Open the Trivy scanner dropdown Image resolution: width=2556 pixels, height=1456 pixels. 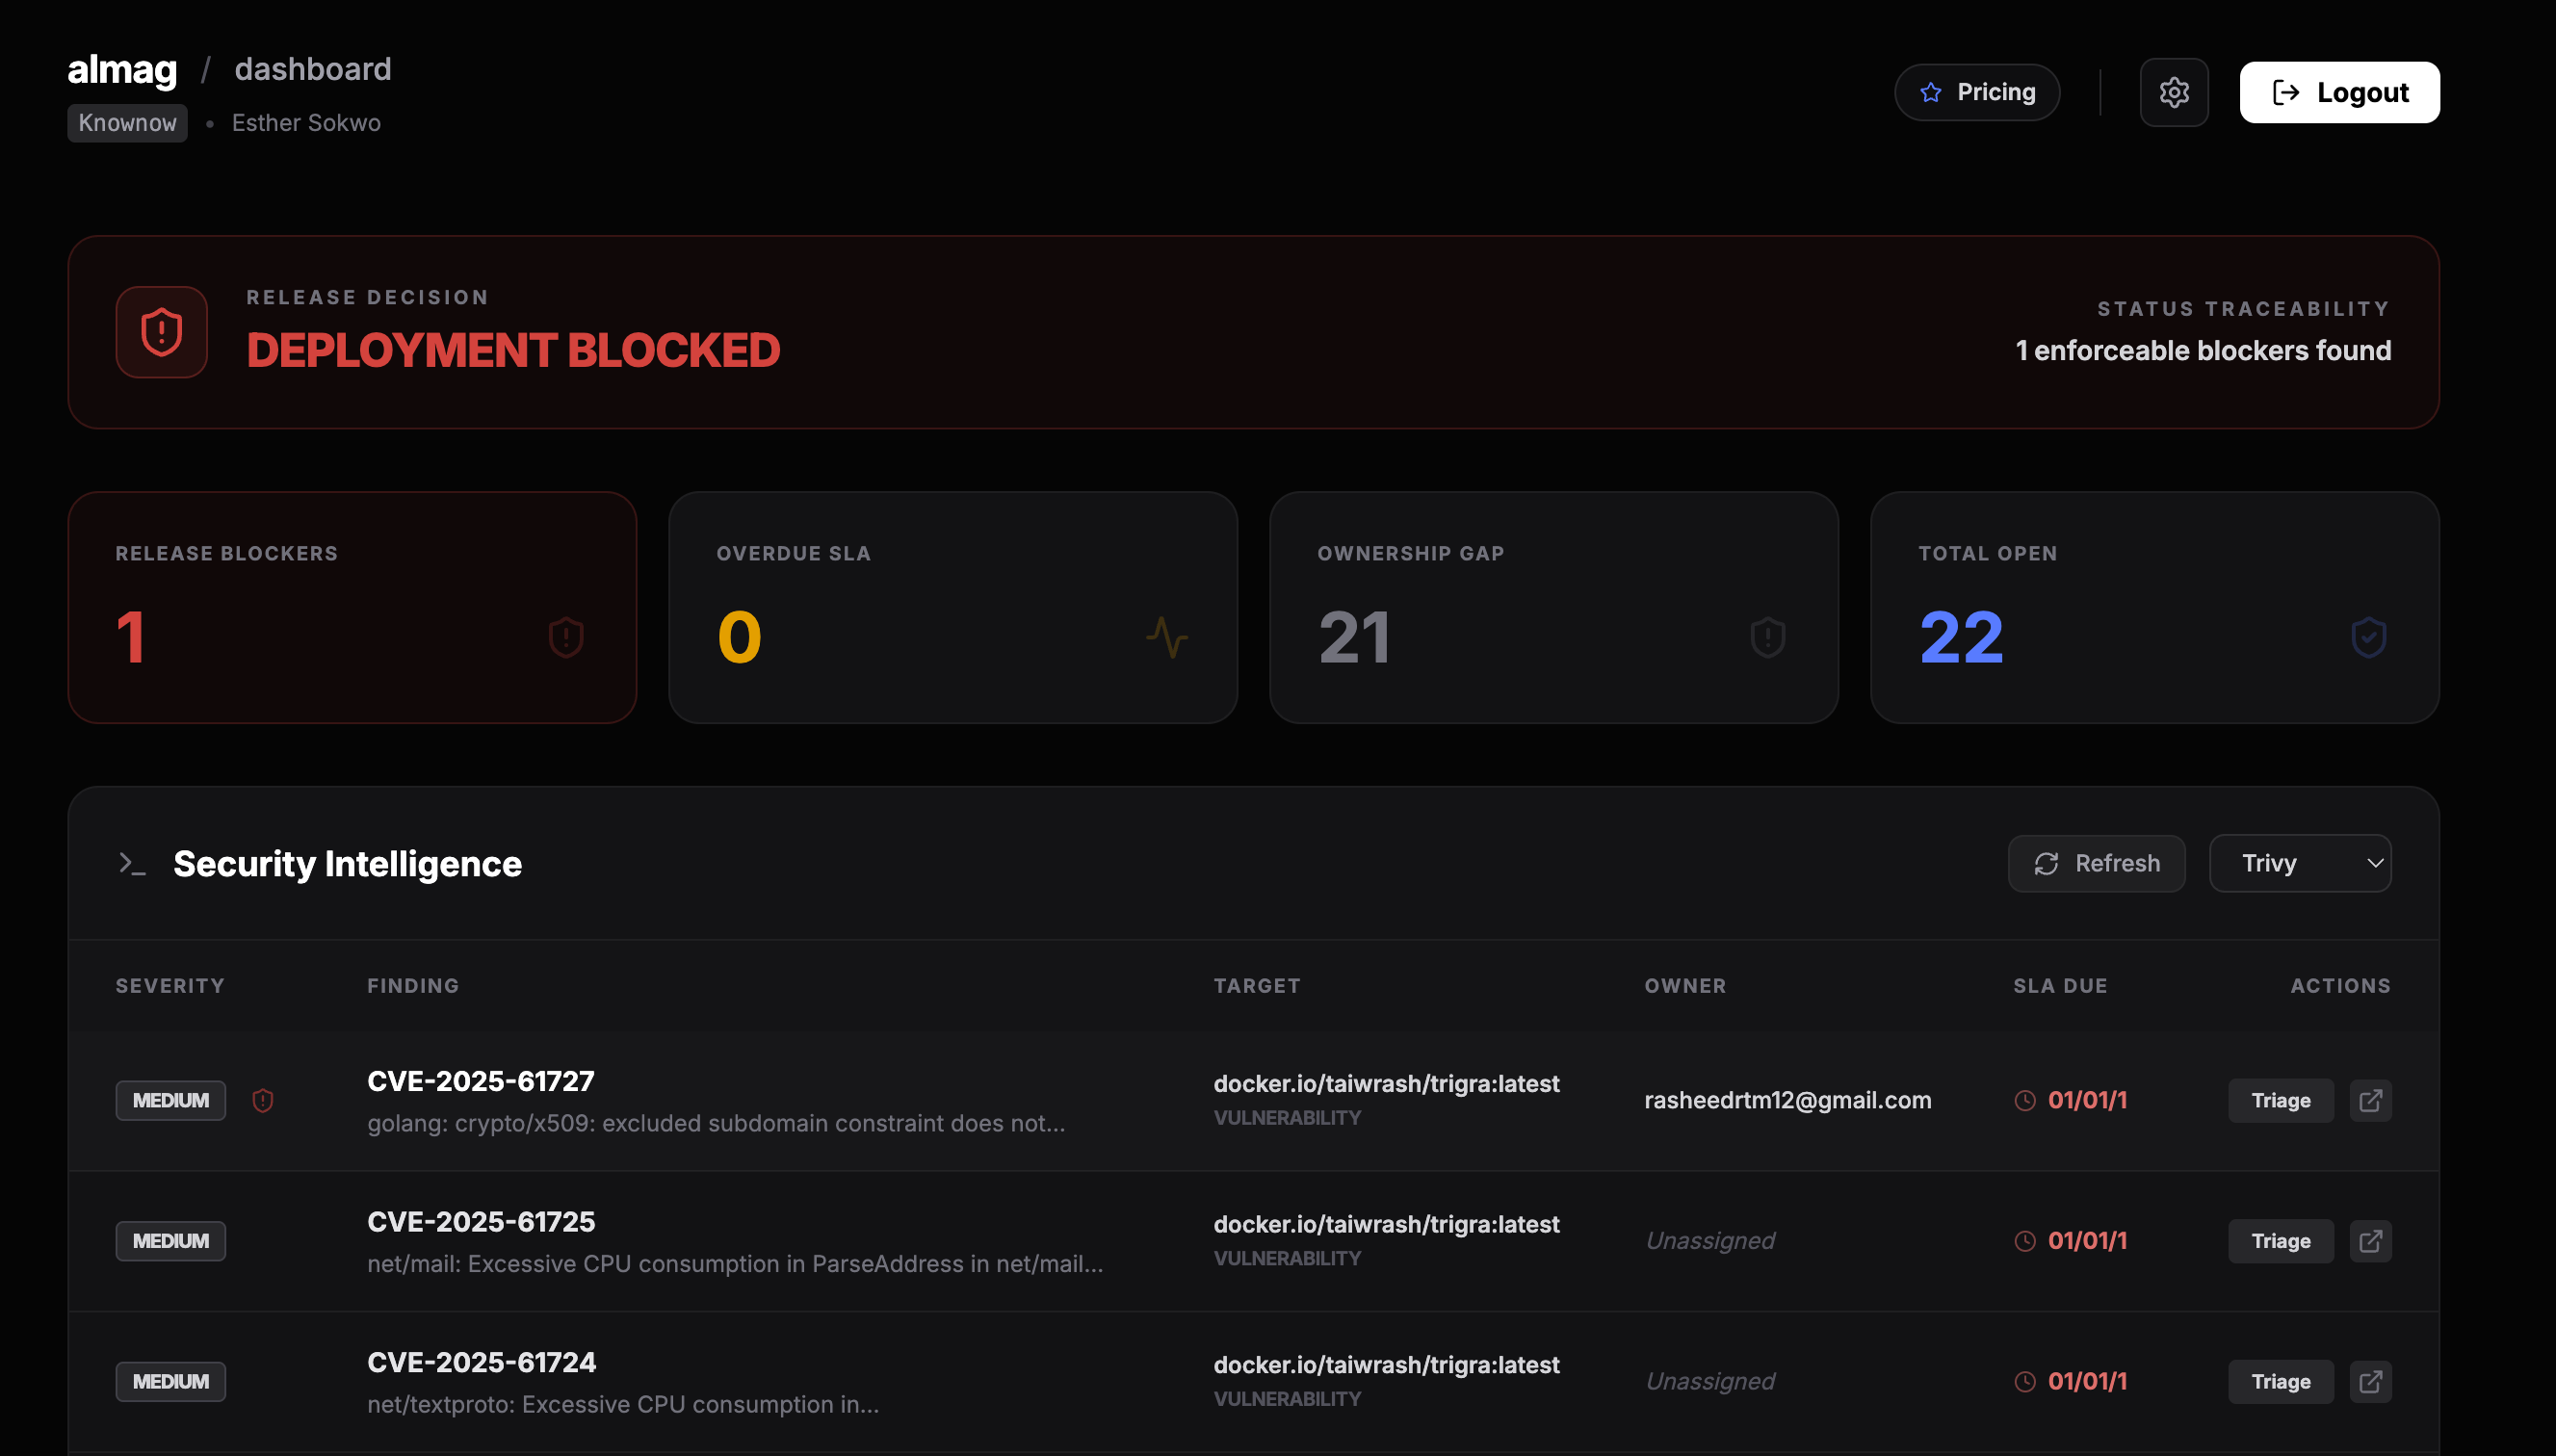tap(2299, 863)
